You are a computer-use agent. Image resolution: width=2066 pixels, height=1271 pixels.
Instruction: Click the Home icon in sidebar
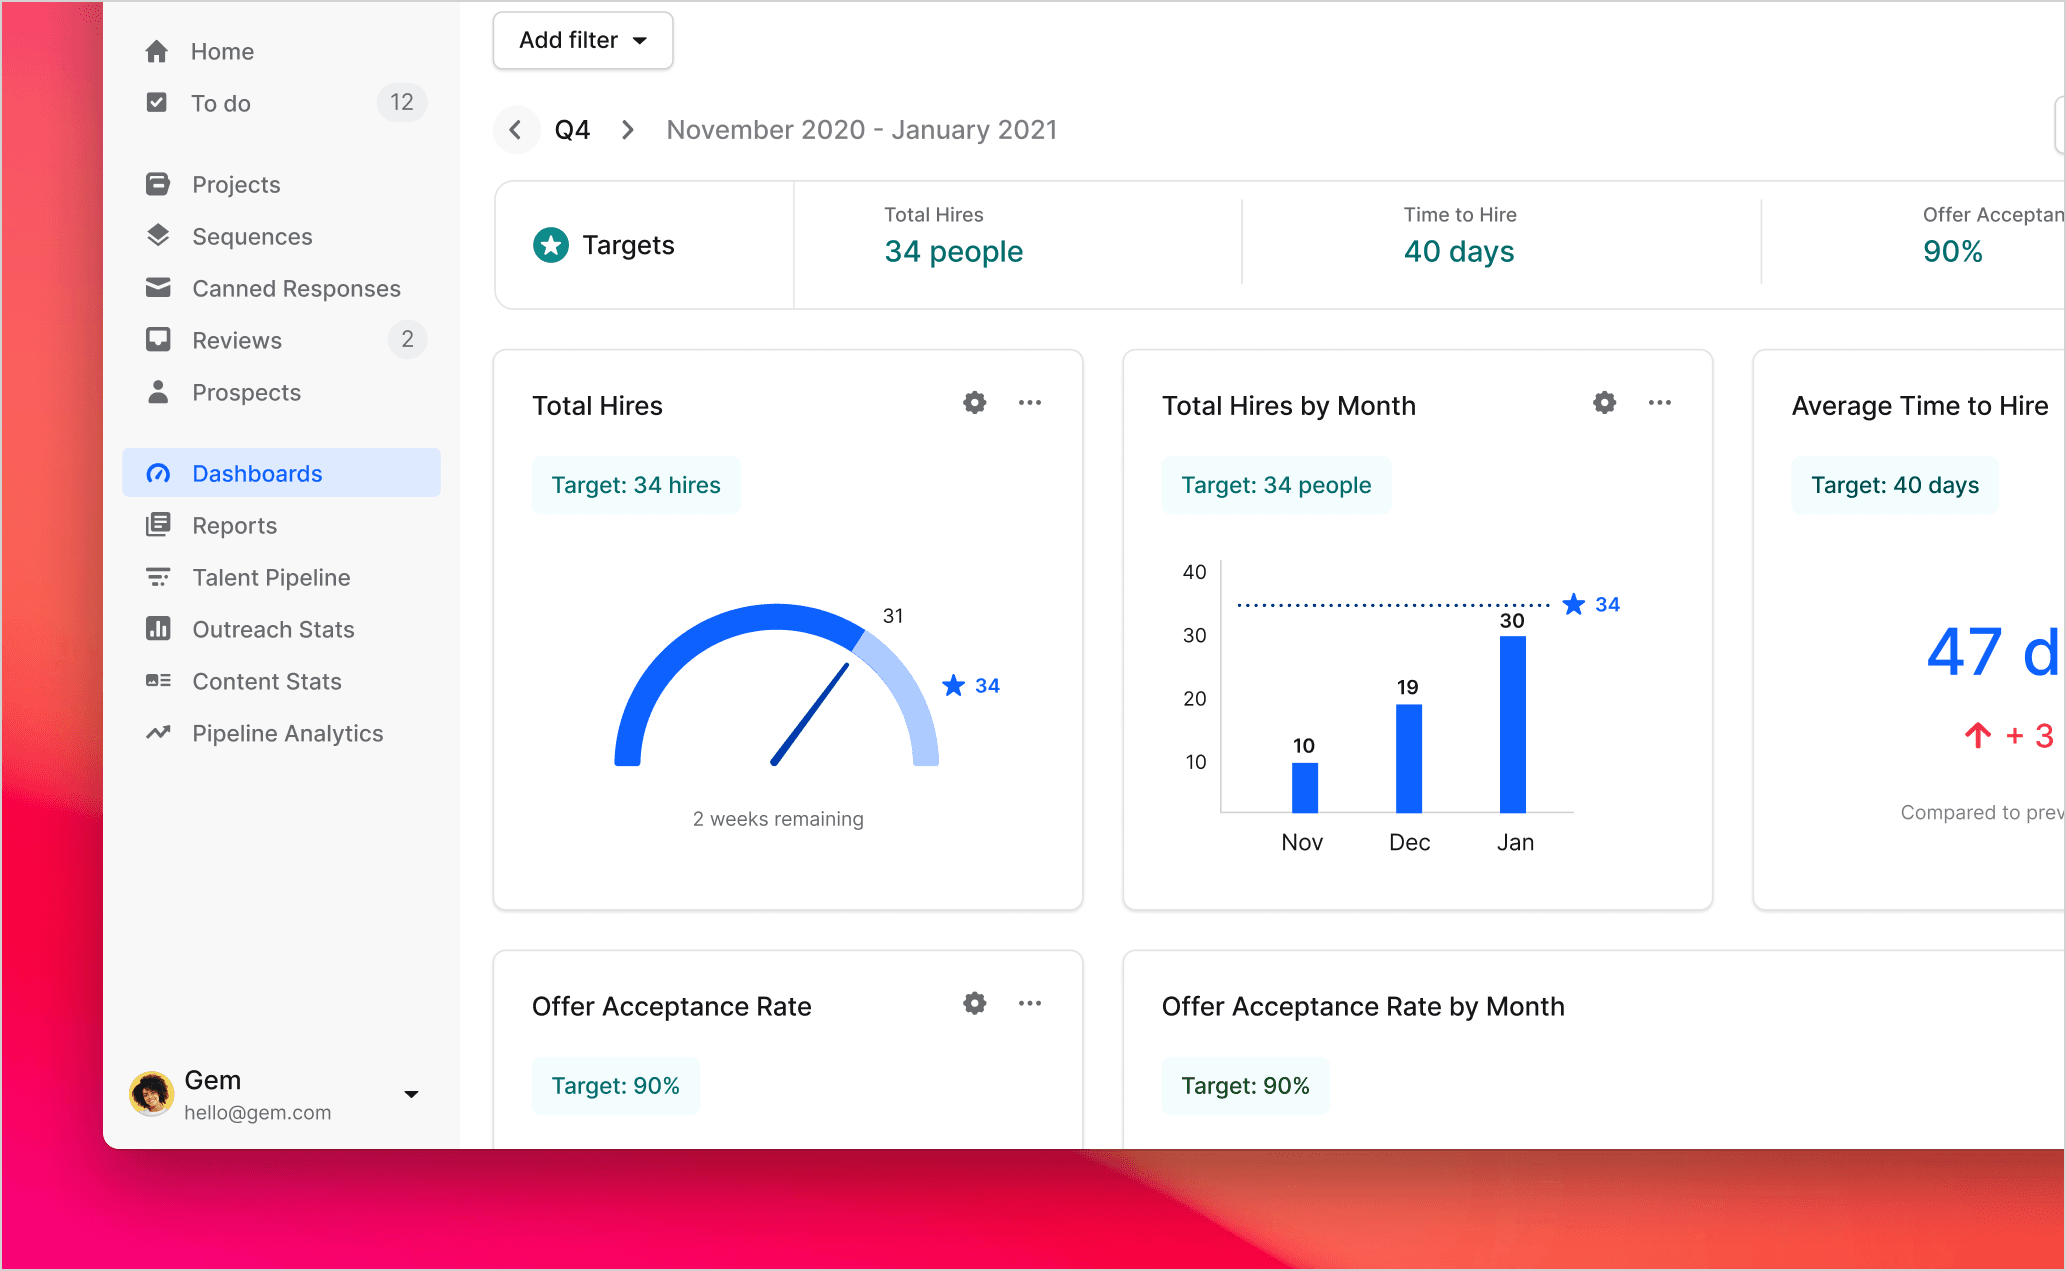point(157,52)
